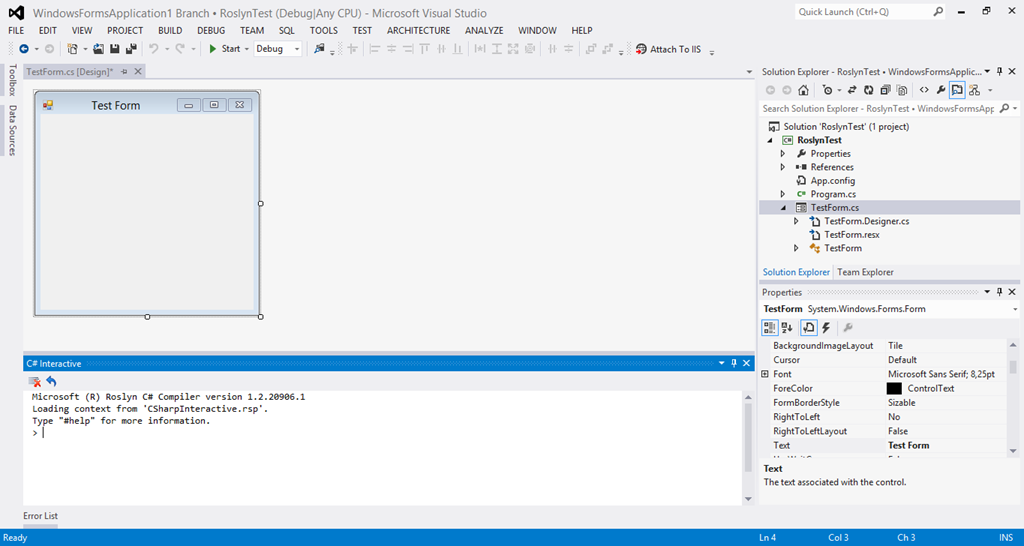Toggle Alphabetical sort in Properties panel

pyautogui.click(x=787, y=327)
